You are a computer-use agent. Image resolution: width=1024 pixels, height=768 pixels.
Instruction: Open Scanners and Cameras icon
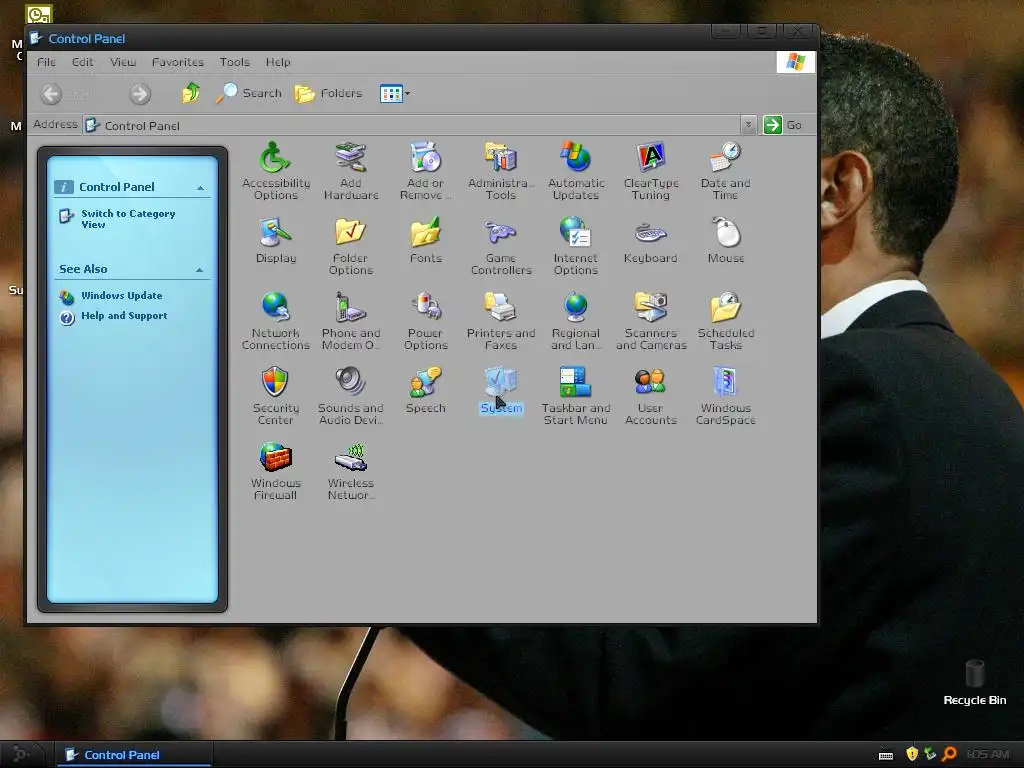pos(651,321)
